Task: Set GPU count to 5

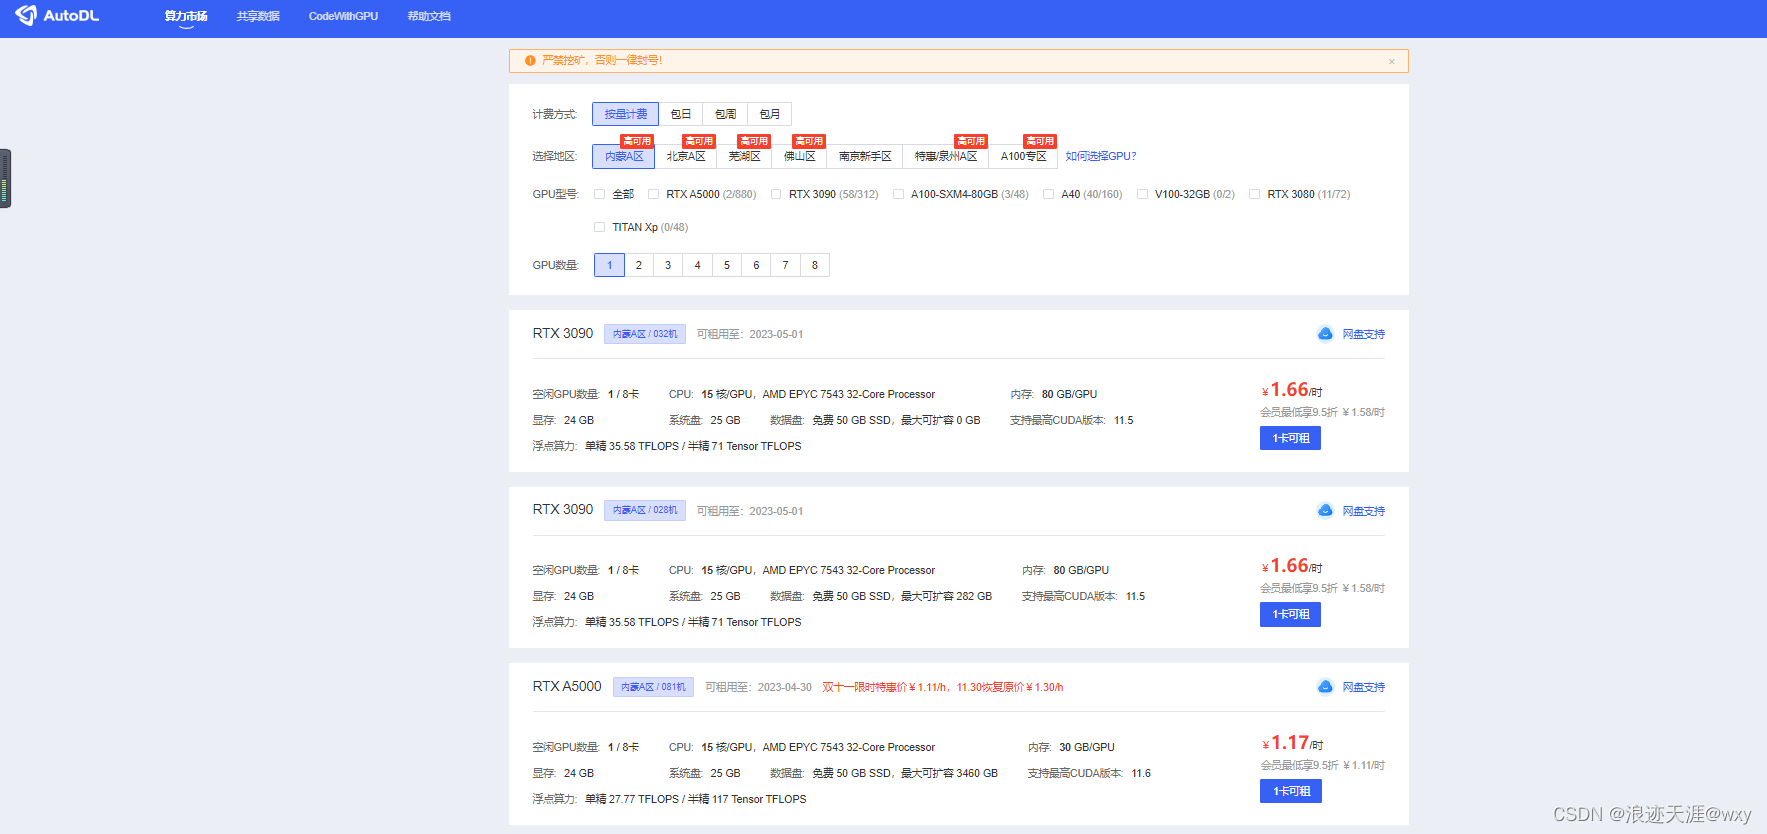Action: pos(727,265)
